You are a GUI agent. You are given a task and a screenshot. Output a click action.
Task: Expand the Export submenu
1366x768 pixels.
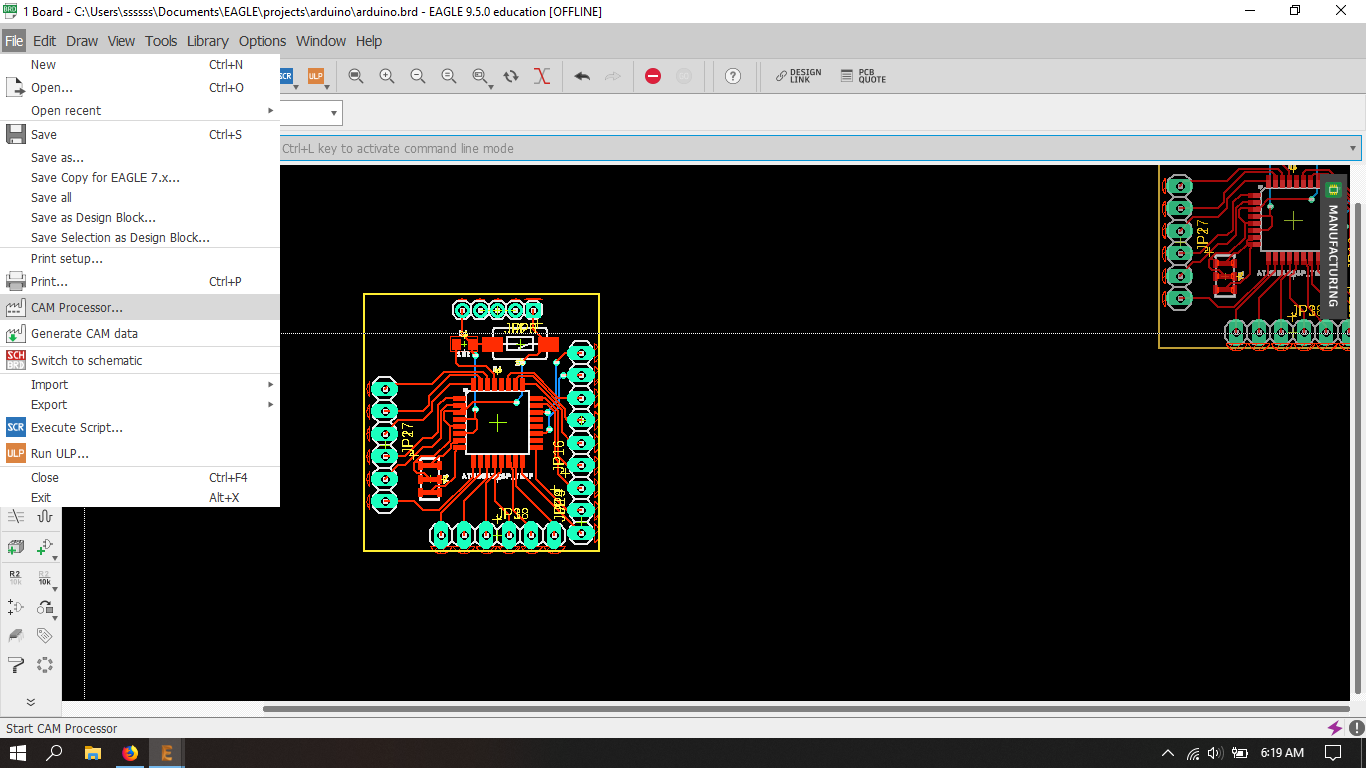270,404
